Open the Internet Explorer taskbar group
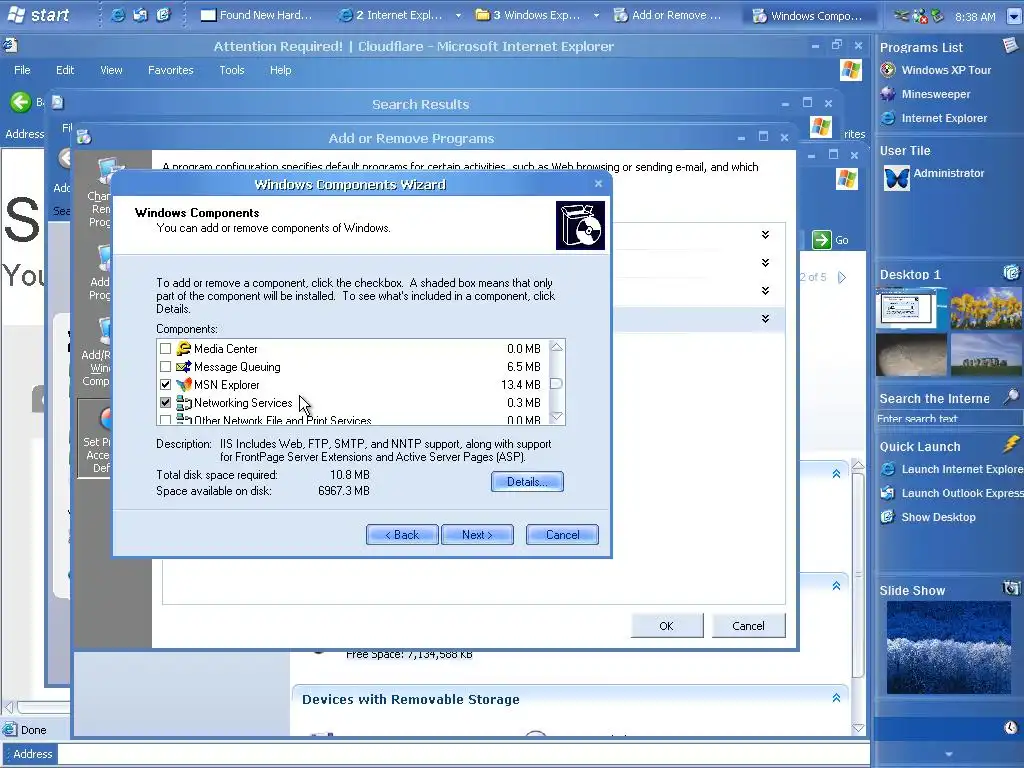 398,15
